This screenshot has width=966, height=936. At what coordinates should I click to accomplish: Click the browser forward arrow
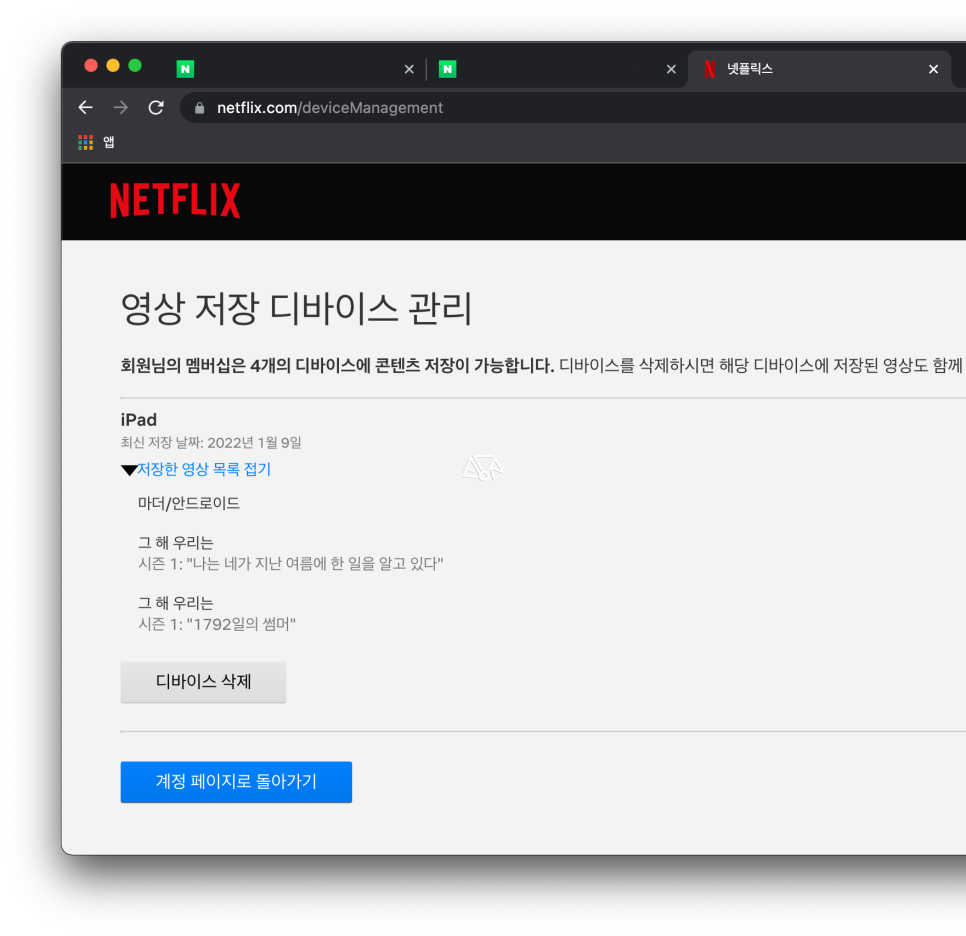(121, 108)
